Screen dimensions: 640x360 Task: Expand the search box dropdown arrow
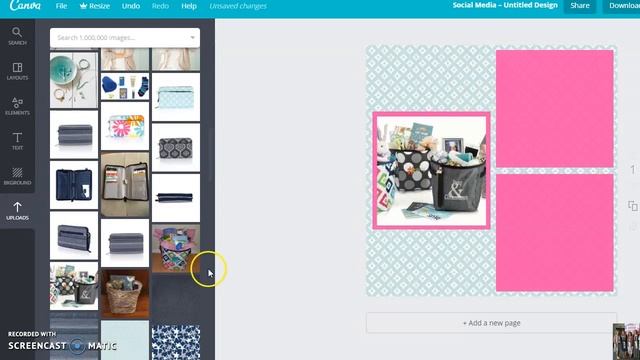click(193, 38)
